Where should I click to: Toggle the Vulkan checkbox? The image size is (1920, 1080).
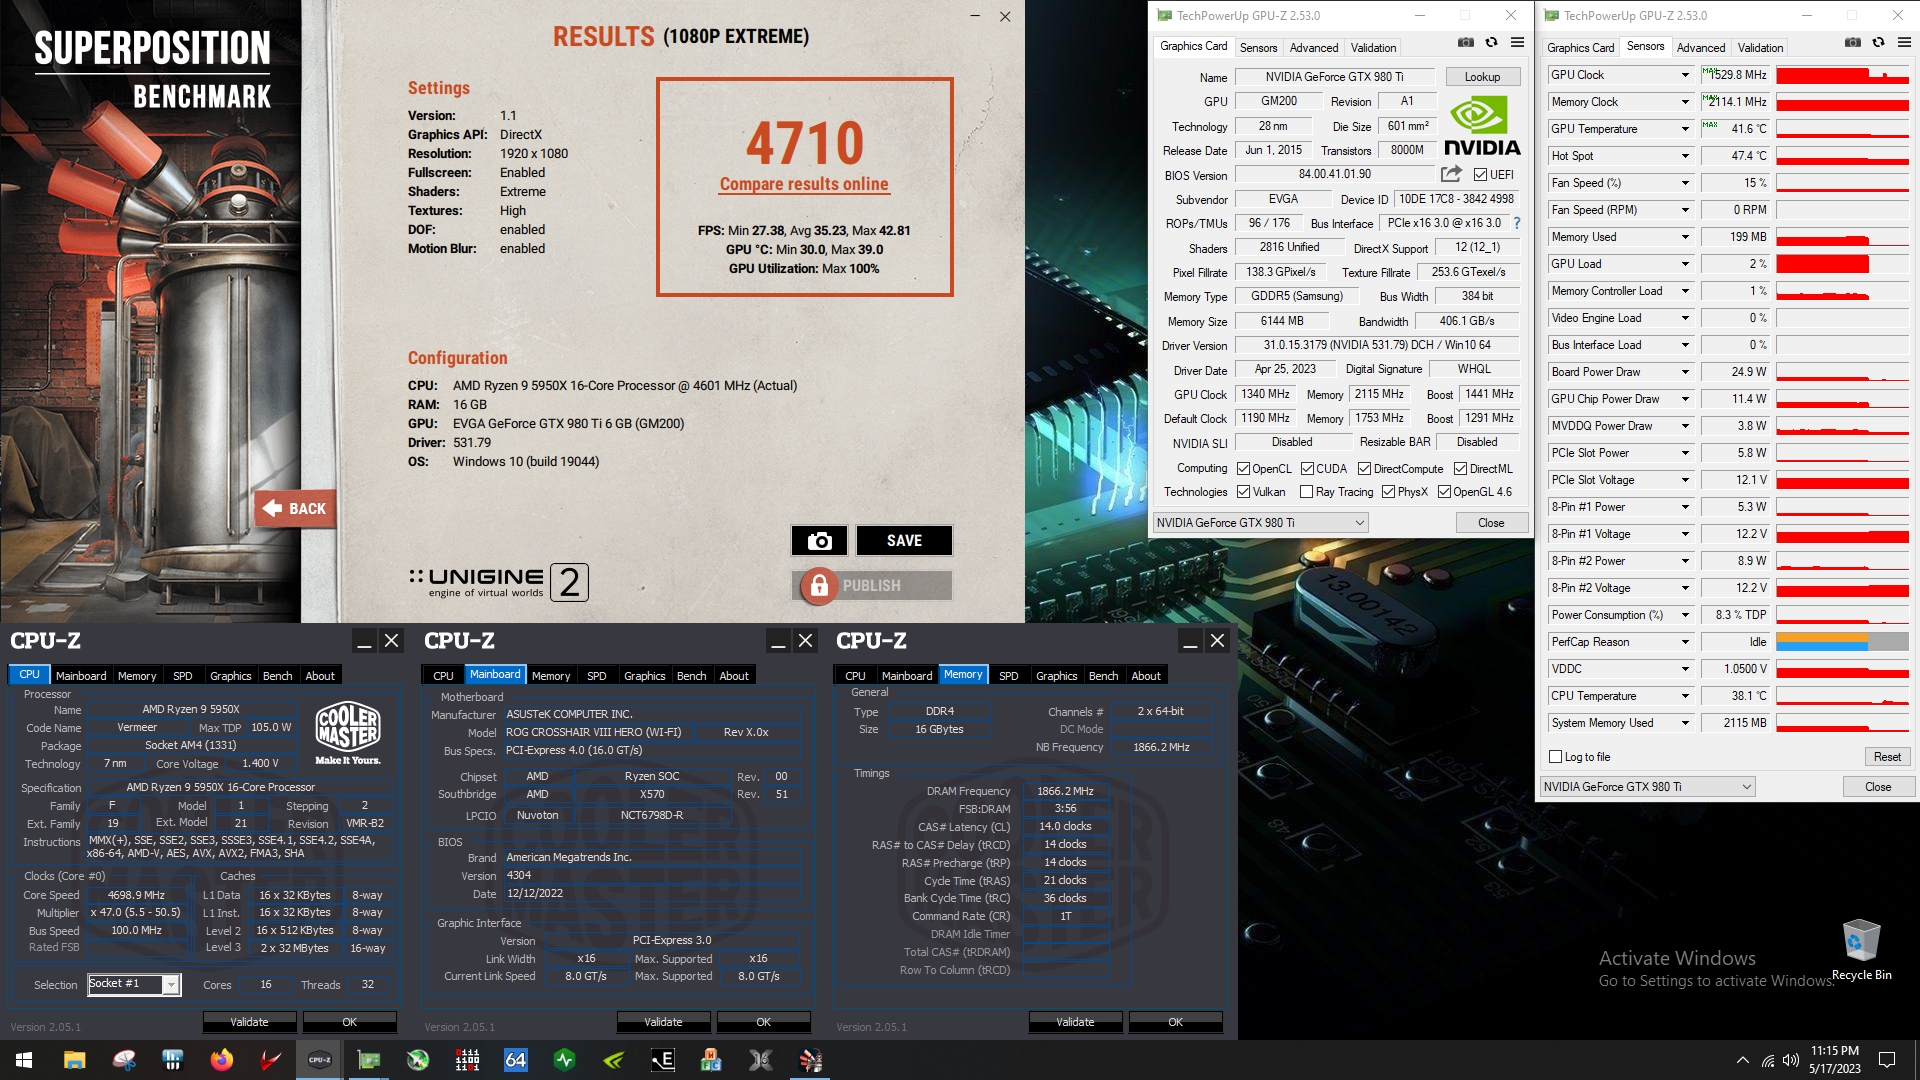pos(1243,492)
